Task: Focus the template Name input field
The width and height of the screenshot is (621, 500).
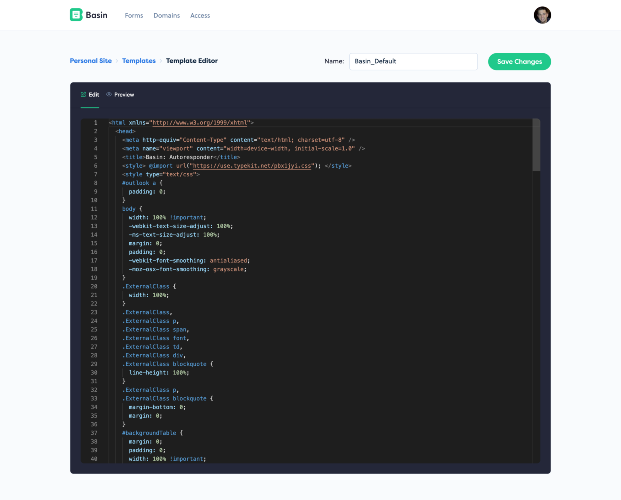Action: (x=413, y=61)
